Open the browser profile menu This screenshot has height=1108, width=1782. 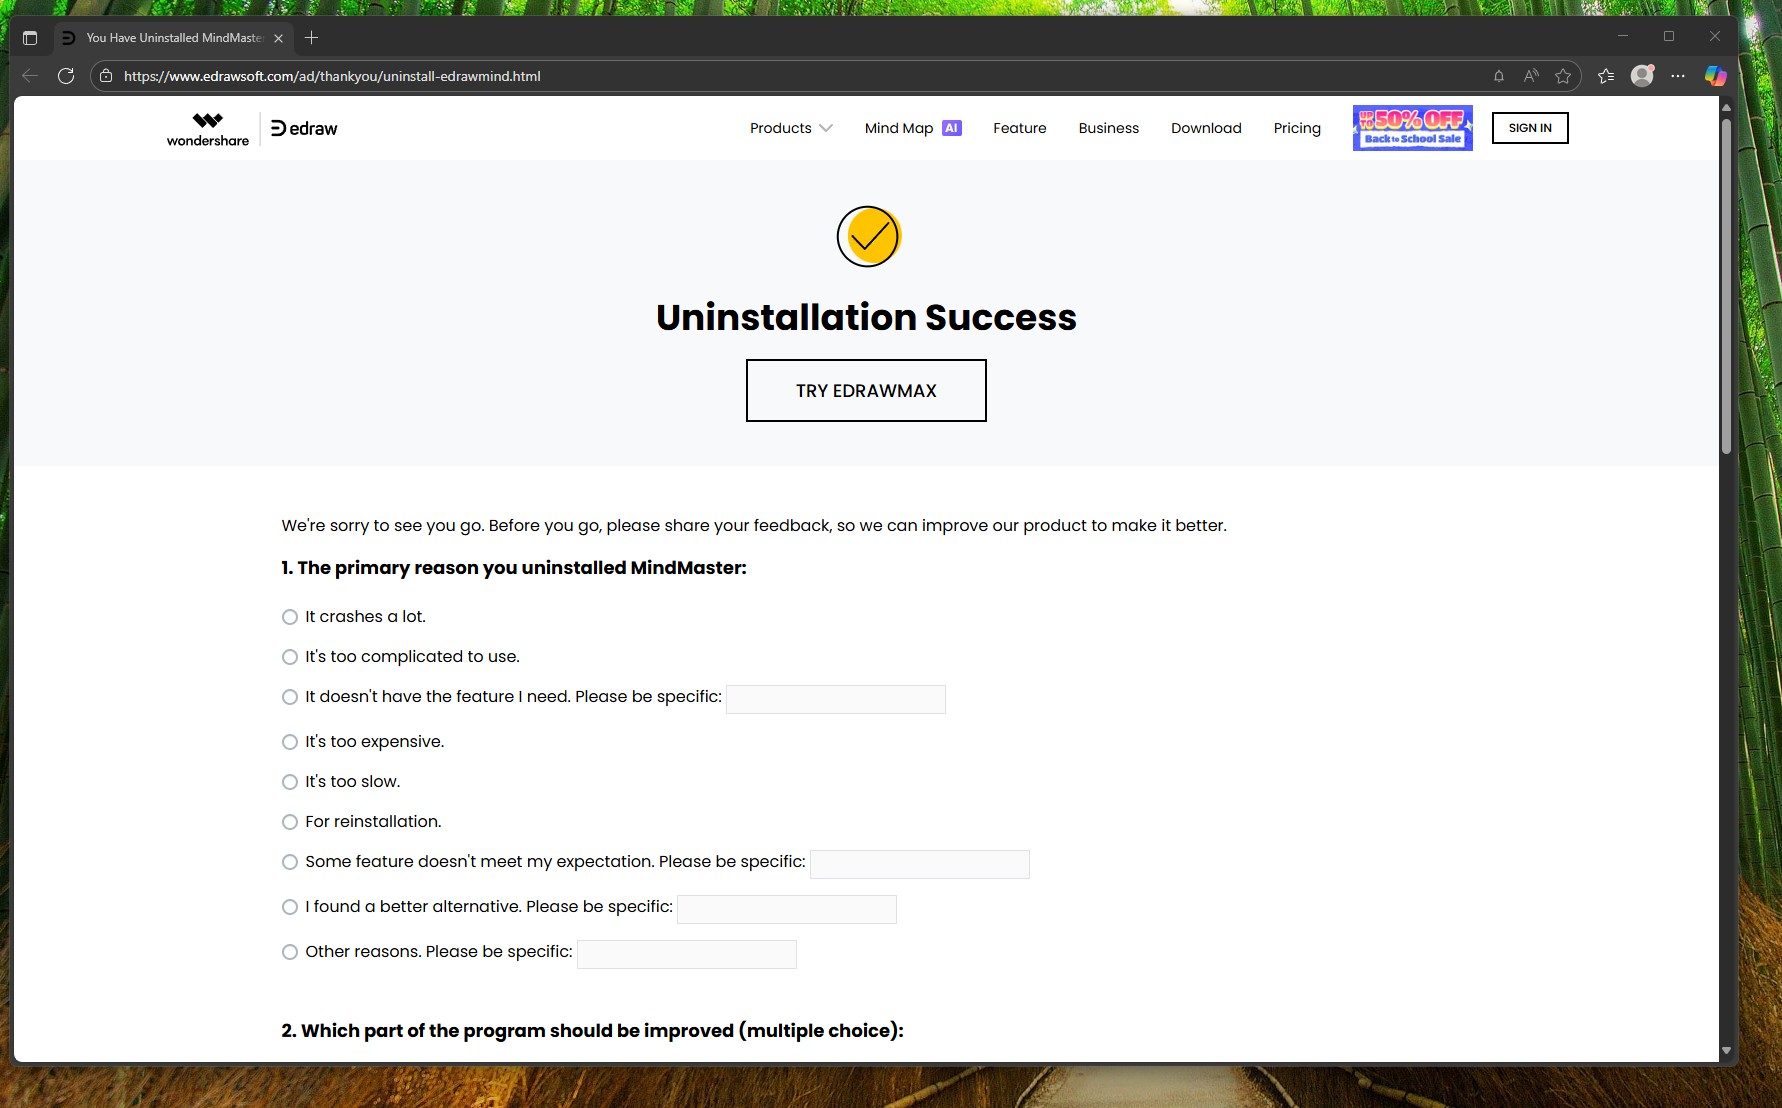(x=1642, y=76)
